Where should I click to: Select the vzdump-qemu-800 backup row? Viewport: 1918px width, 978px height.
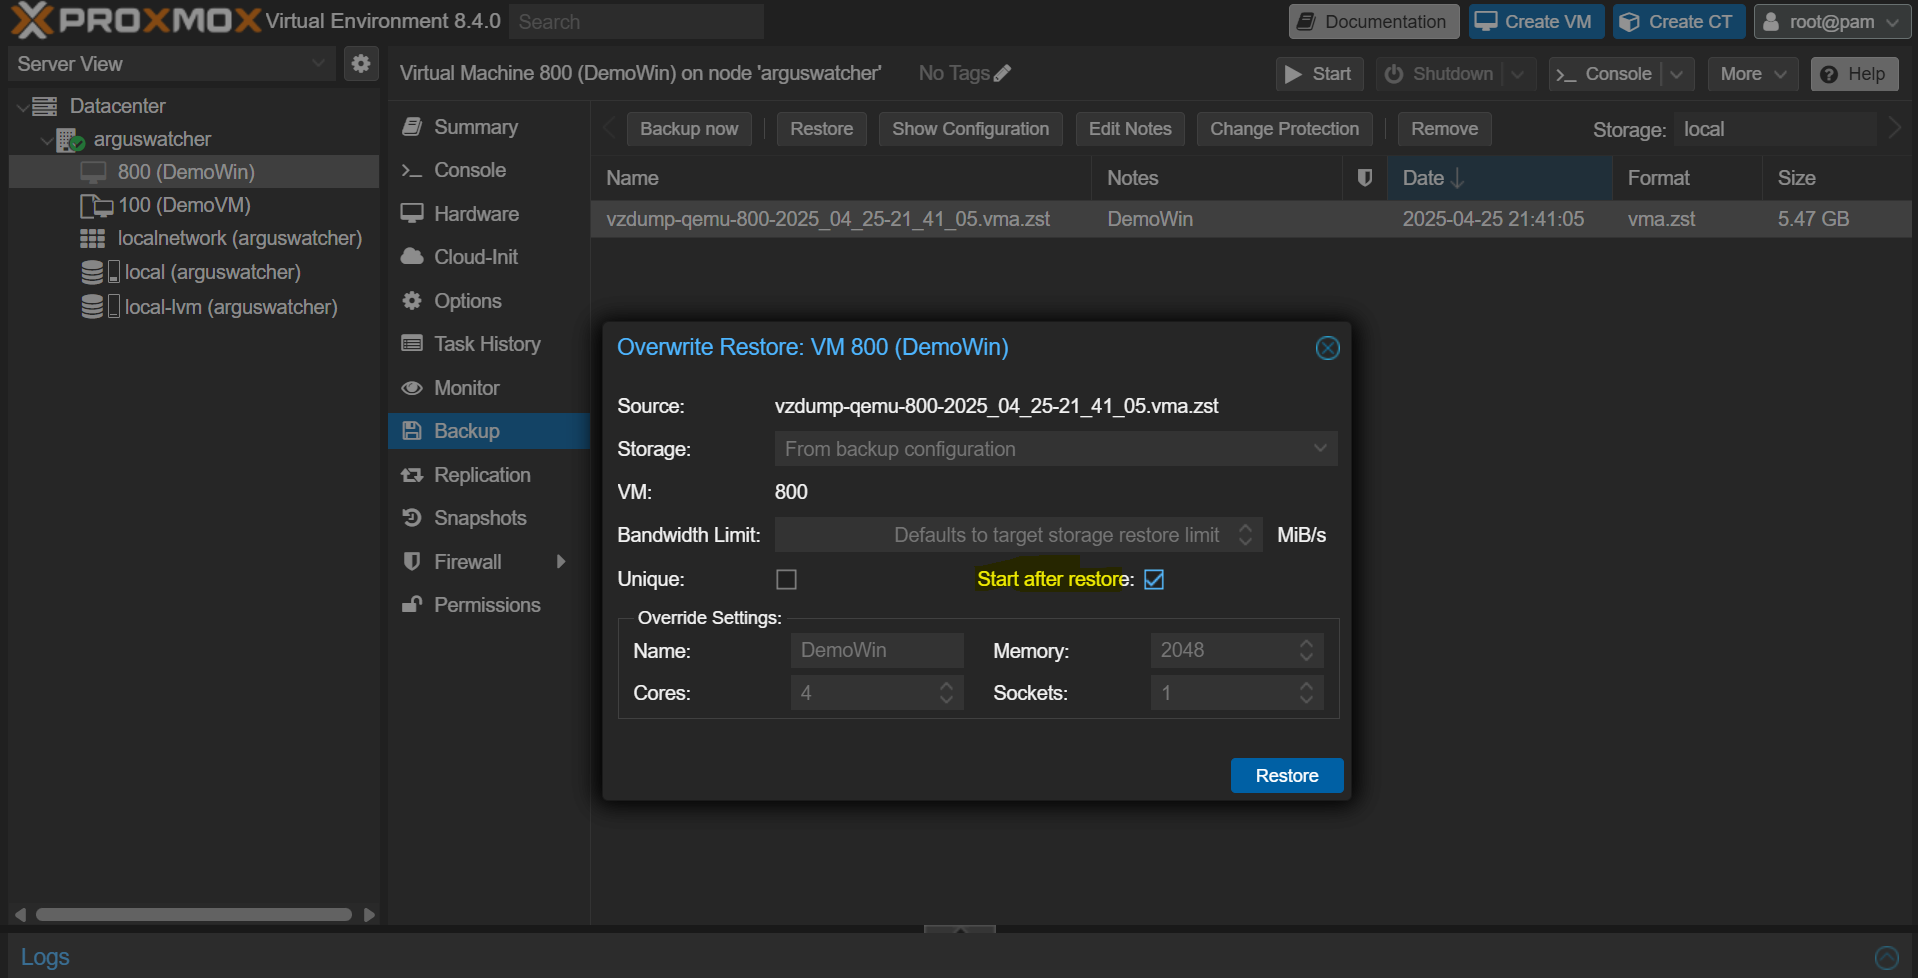click(1250, 219)
